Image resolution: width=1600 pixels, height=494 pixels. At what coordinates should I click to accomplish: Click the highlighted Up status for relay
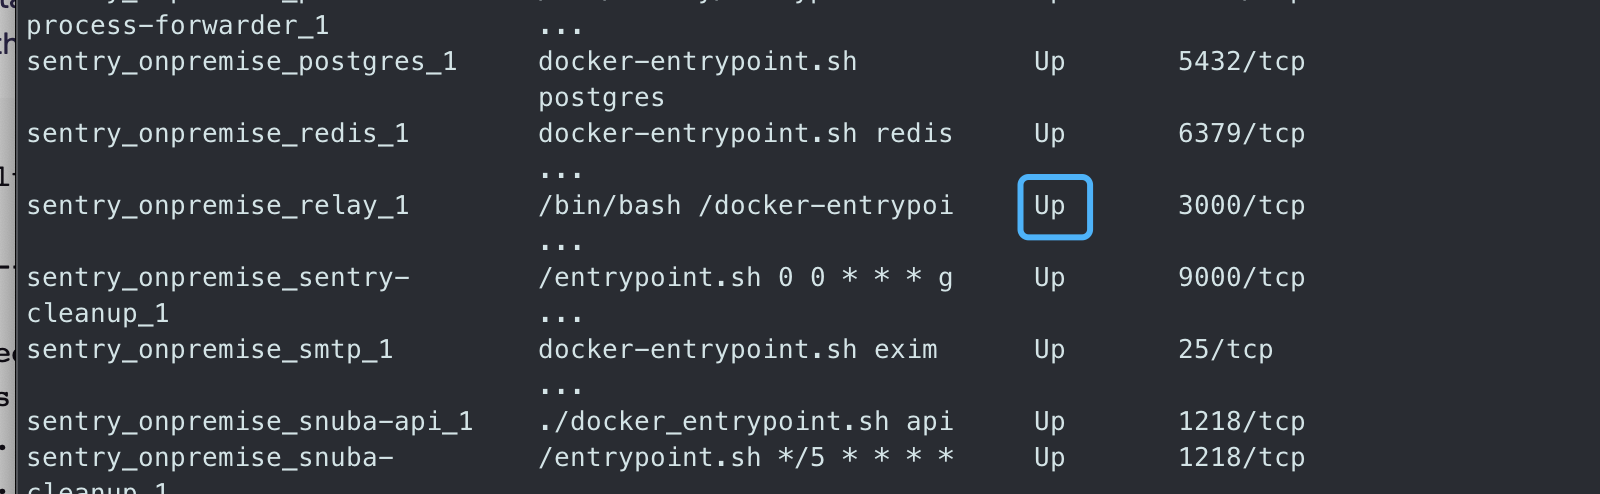(x=1050, y=206)
